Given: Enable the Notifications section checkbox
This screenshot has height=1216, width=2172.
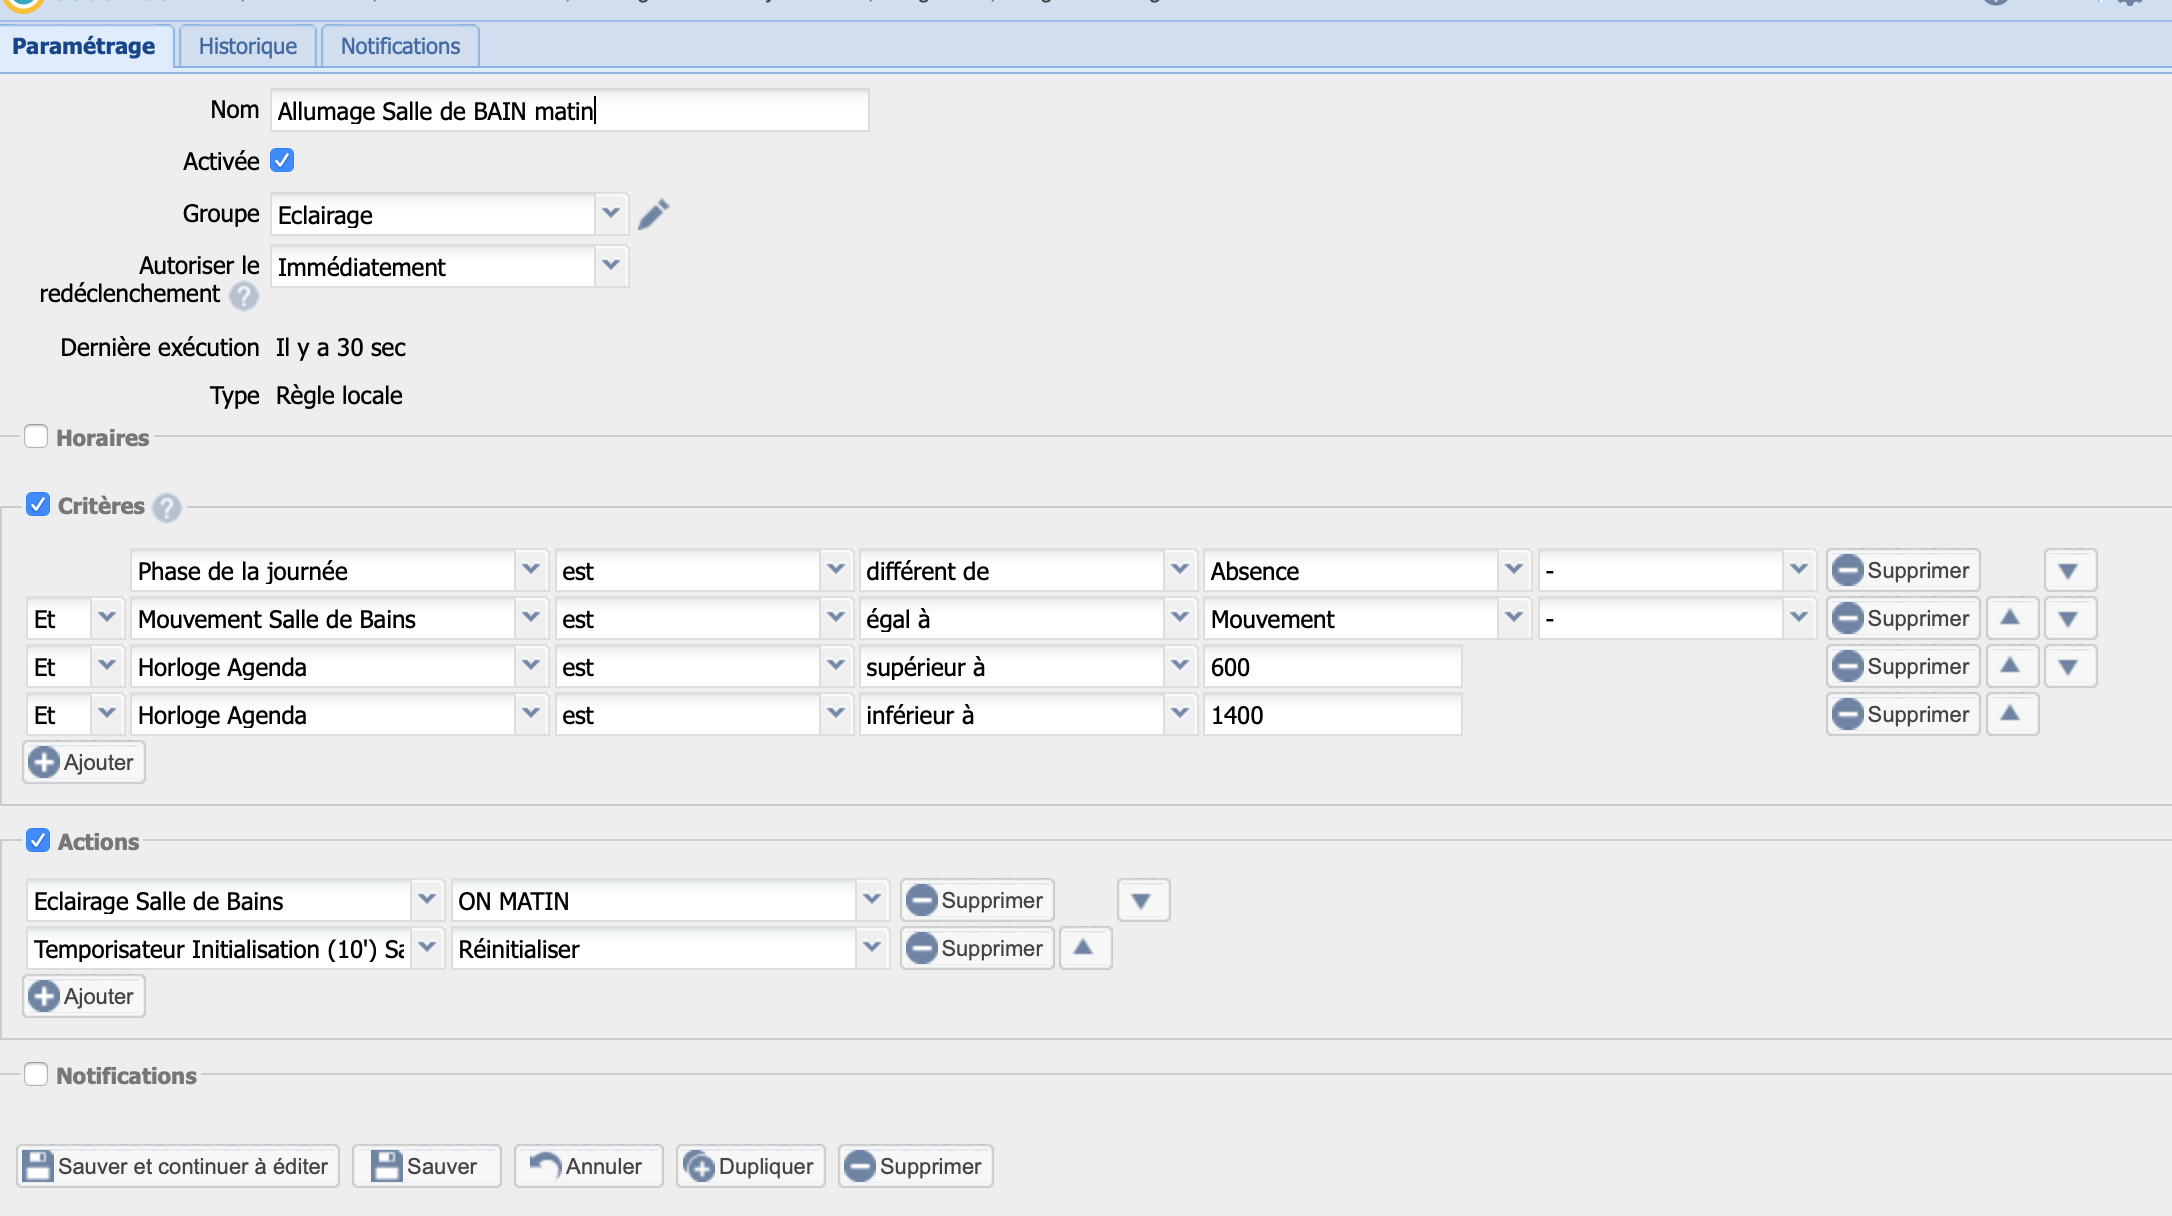Looking at the screenshot, I should click(x=37, y=1074).
